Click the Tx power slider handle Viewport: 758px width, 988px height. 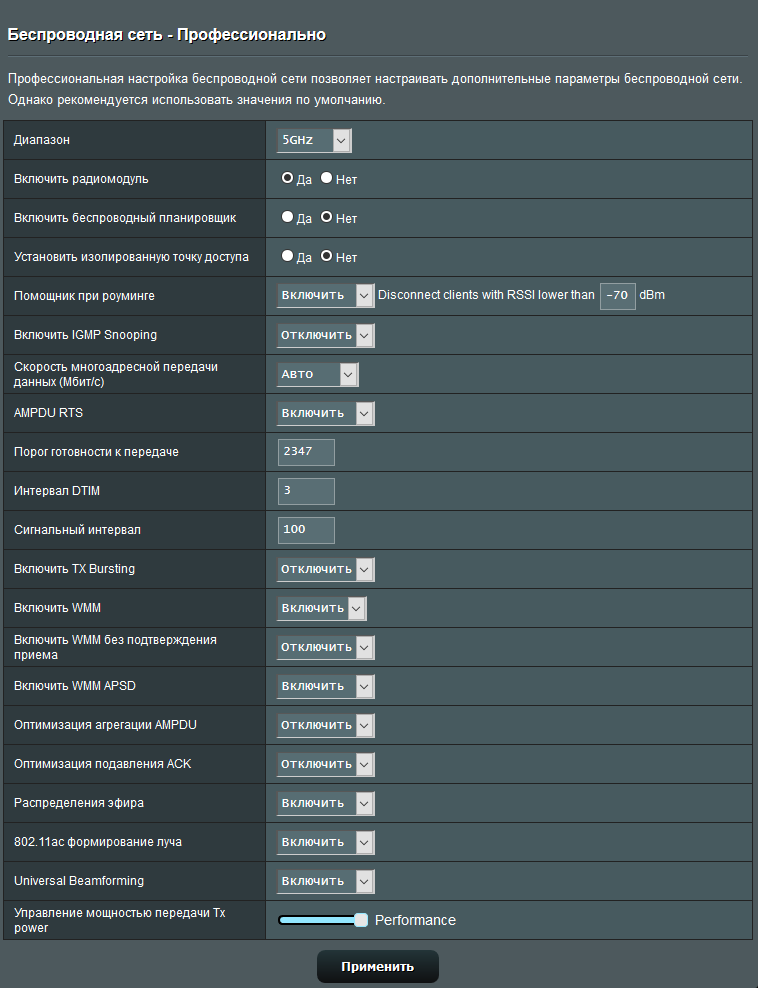[x=361, y=920]
